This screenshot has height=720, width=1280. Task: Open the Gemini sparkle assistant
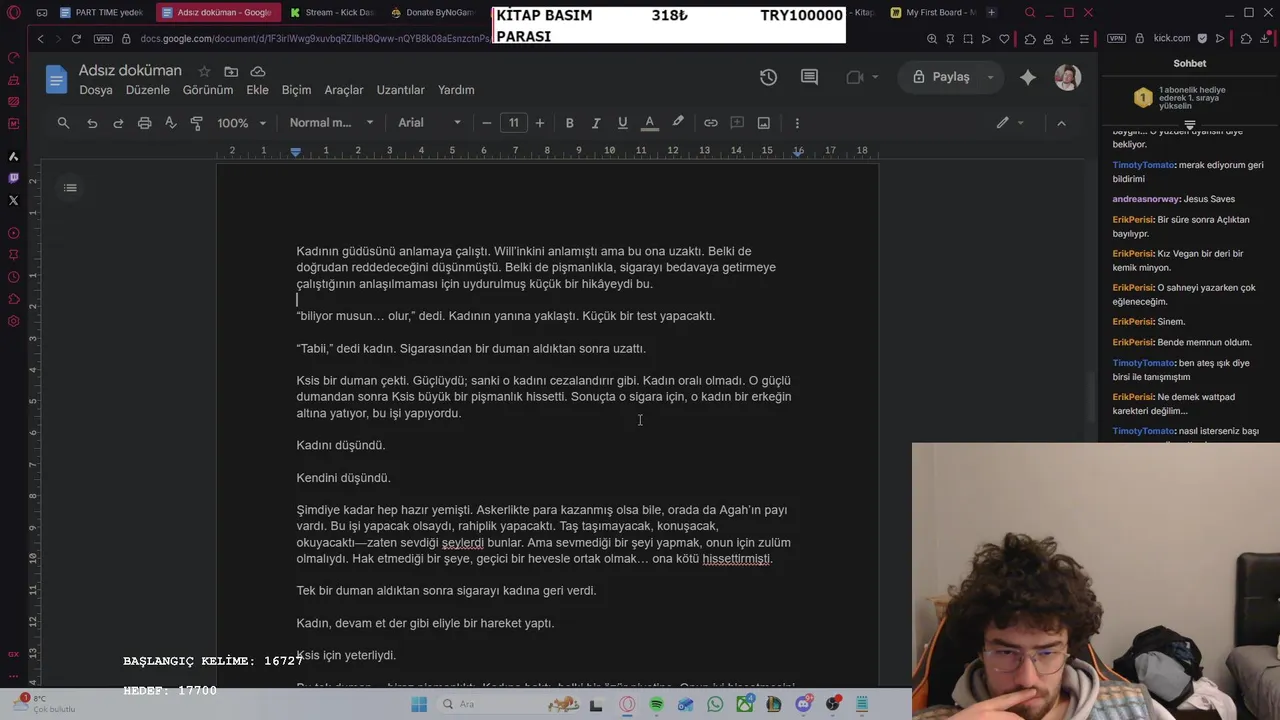coord(1028,77)
